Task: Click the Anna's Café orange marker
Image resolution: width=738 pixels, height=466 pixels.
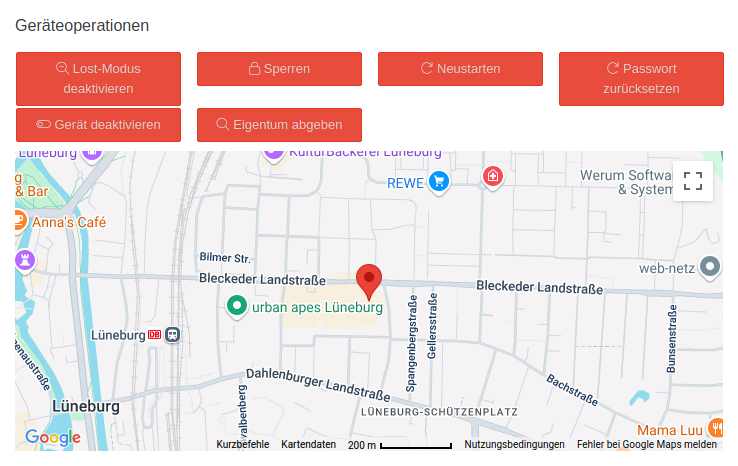Action: pyautogui.click(x=20, y=222)
